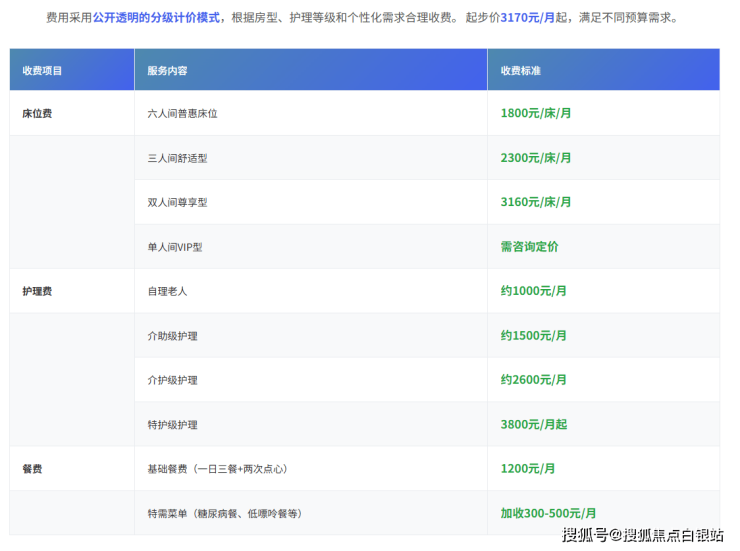Image resolution: width=740 pixels, height=551 pixels.
Task: Click the 服务内容 column header
Action: click(167, 71)
